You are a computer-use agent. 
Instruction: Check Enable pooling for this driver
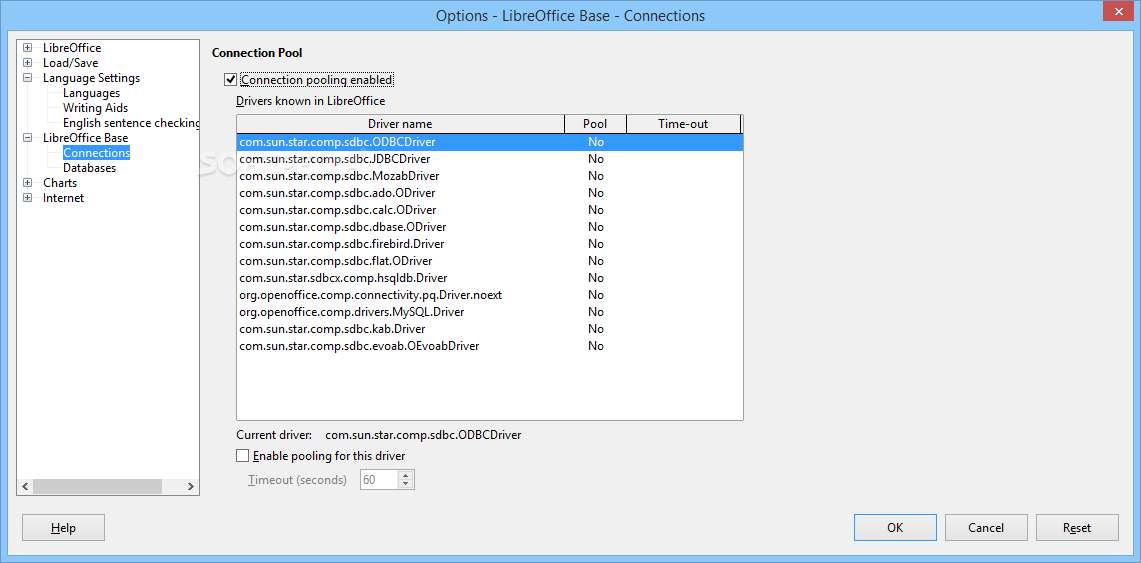(x=242, y=456)
